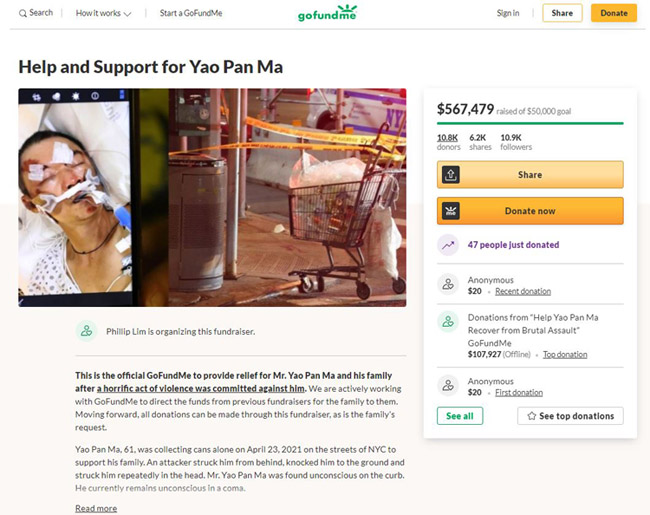Click the upload icon on Share button
650x515 pixels.
tap(451, 175)
